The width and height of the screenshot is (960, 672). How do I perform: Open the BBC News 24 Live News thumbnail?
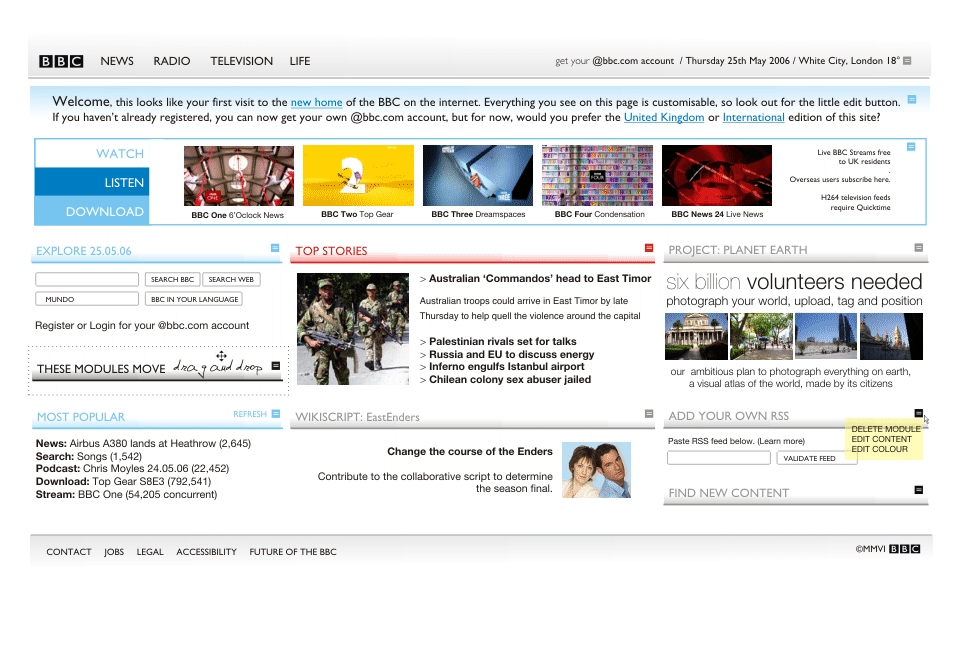(x=717, y=176)
